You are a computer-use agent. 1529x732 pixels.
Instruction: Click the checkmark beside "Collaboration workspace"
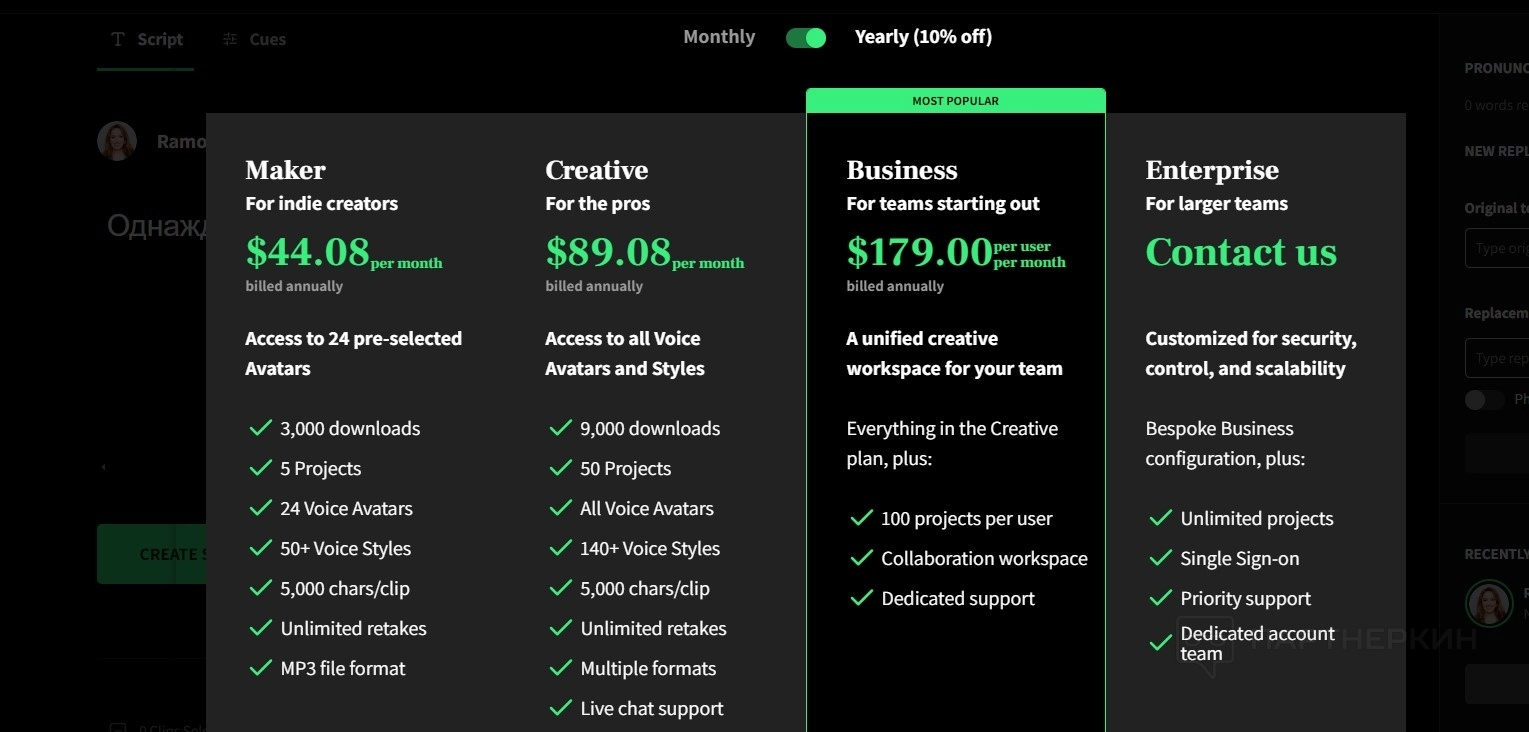click(861, 558)
